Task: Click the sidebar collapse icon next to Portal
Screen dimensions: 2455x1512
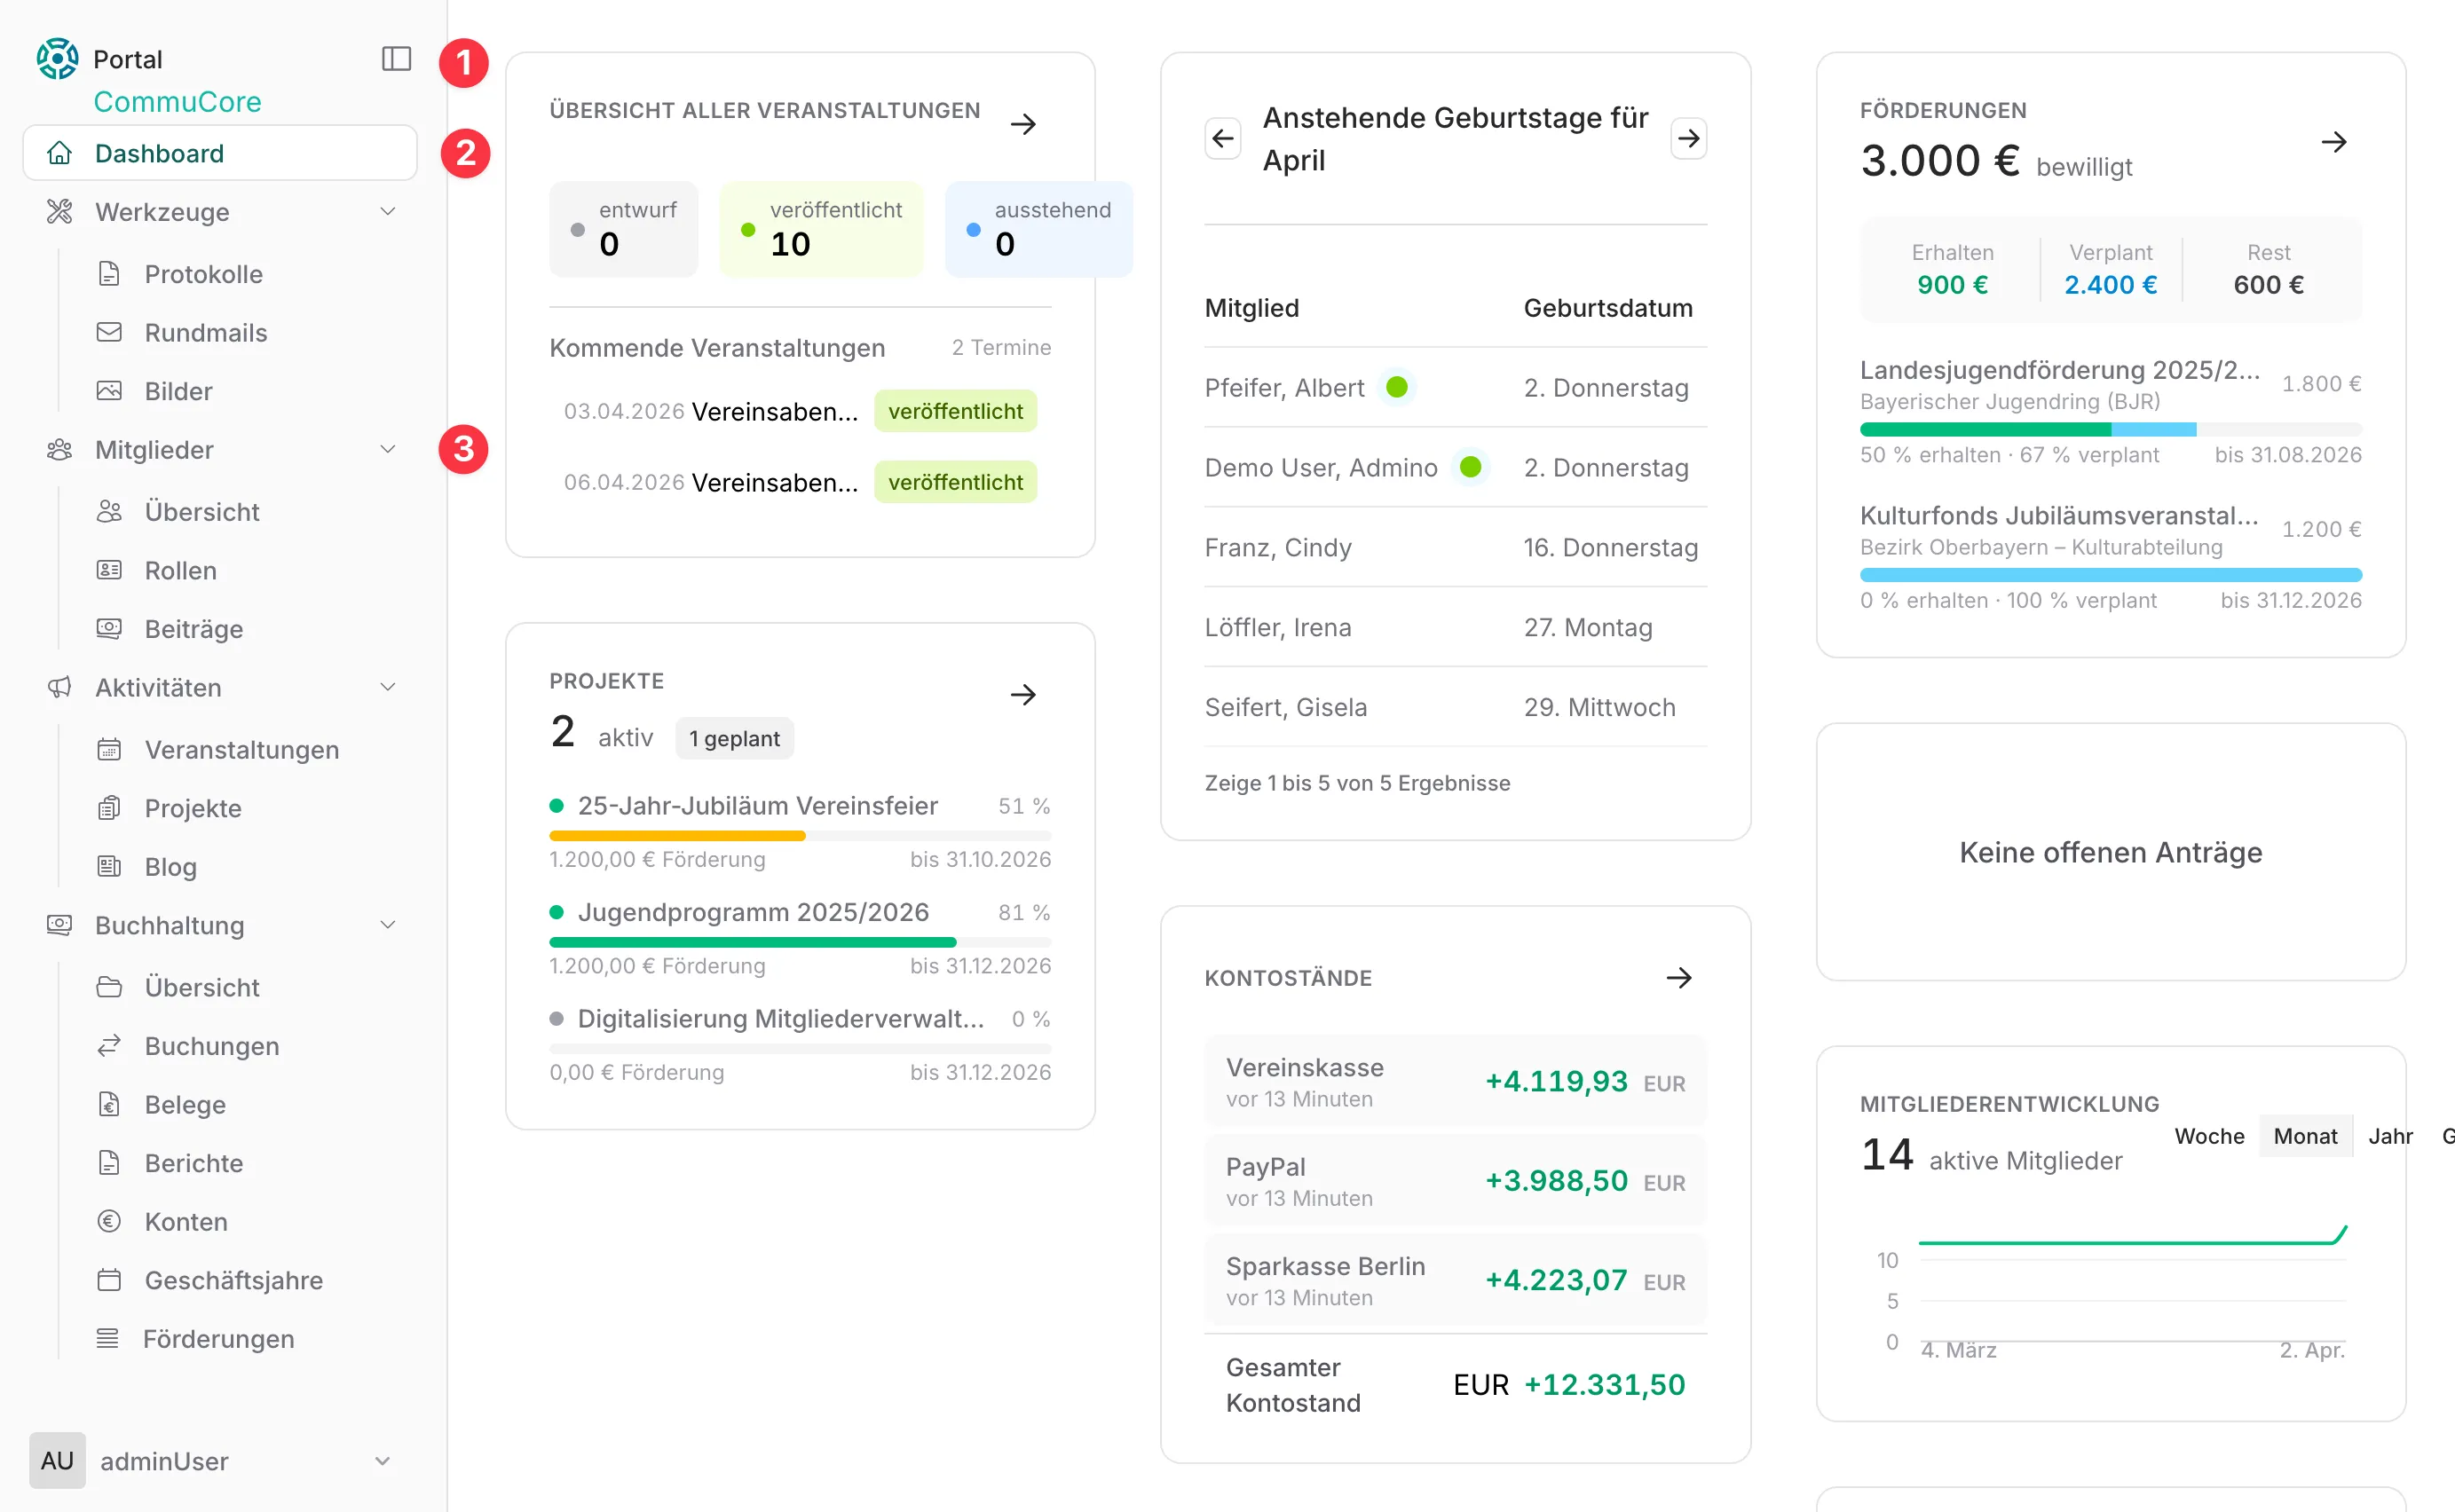Action: tap(396, 59)
